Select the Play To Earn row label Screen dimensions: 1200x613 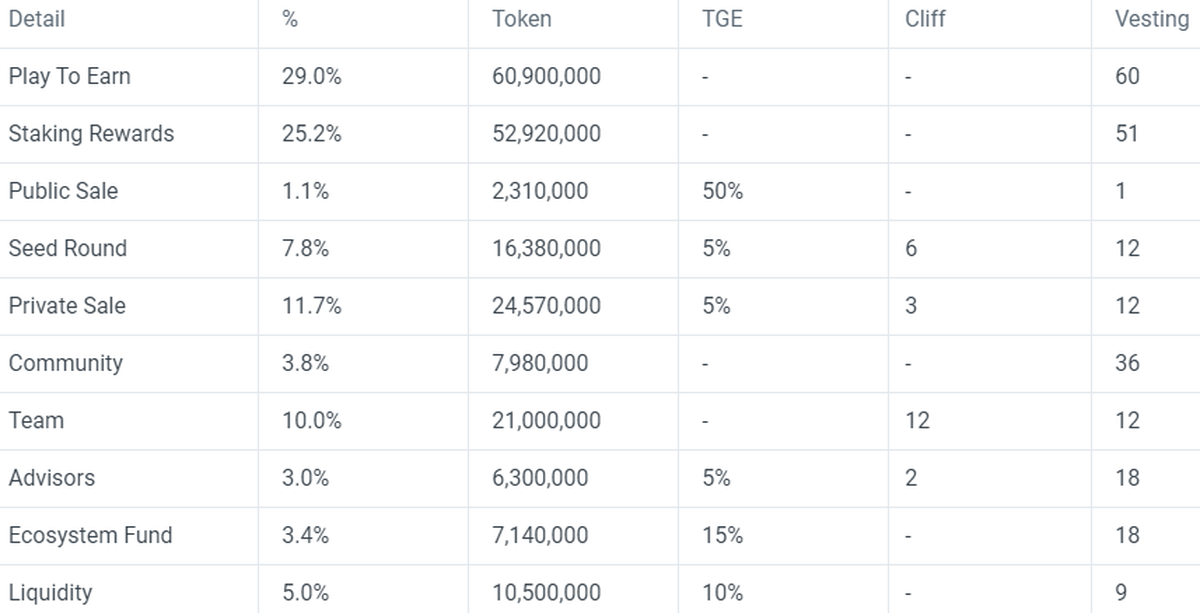[x=69, y=77]
